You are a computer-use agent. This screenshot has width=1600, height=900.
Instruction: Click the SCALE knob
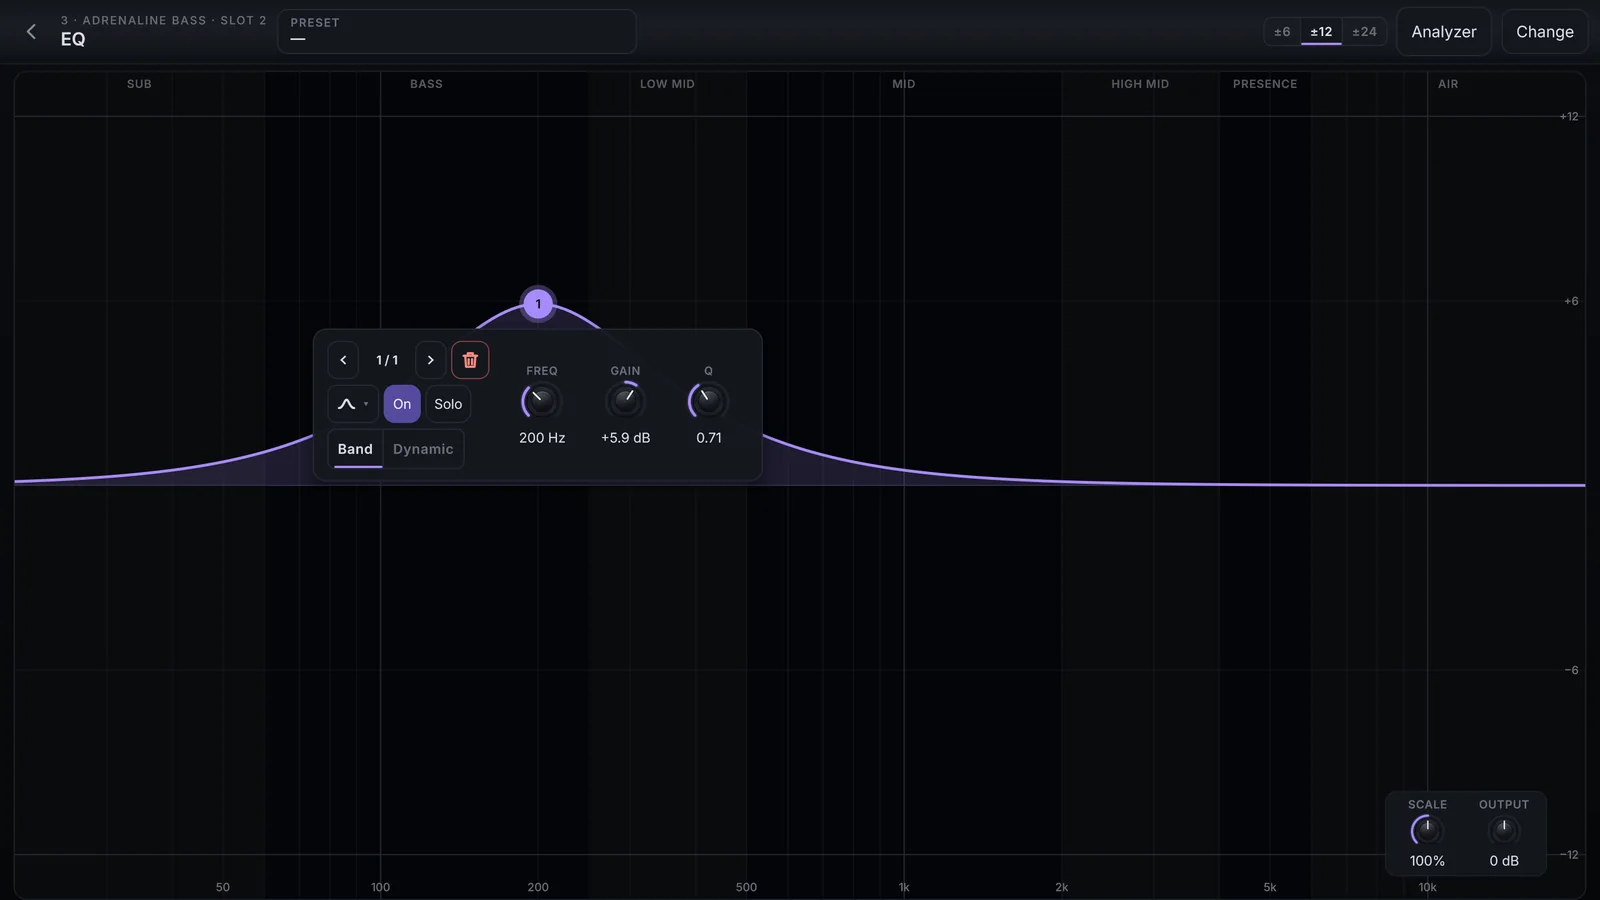click(1427, 830)
